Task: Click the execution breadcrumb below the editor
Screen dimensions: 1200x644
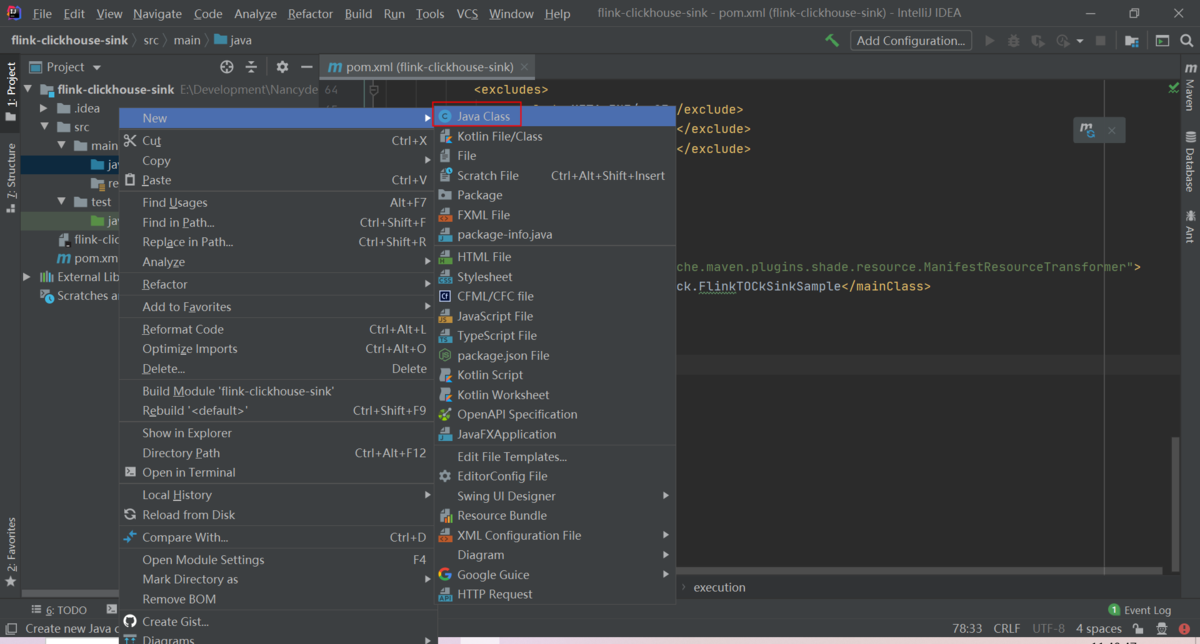Action: tap(719, 587)
